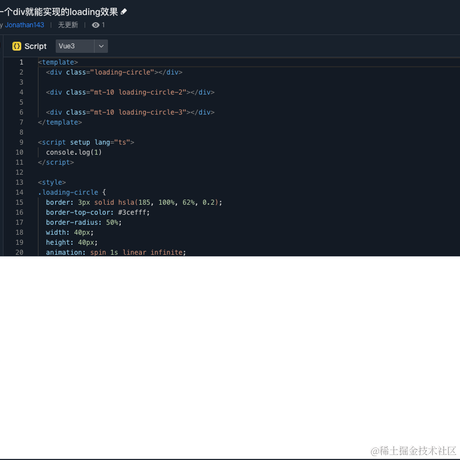Screen dimensions: 460x460
Task: Click the 'console.log(1)' code line
Action: [x=74, y=152]
